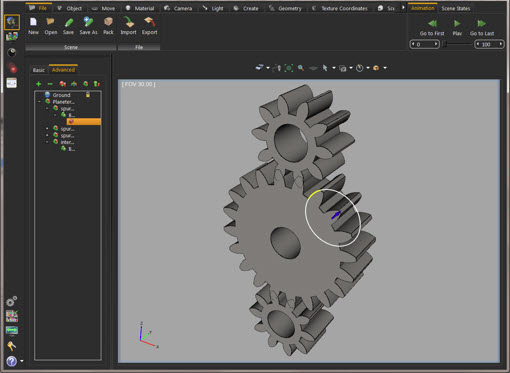Click the magnifier zoom viewport icon

(x=301, y=68)
